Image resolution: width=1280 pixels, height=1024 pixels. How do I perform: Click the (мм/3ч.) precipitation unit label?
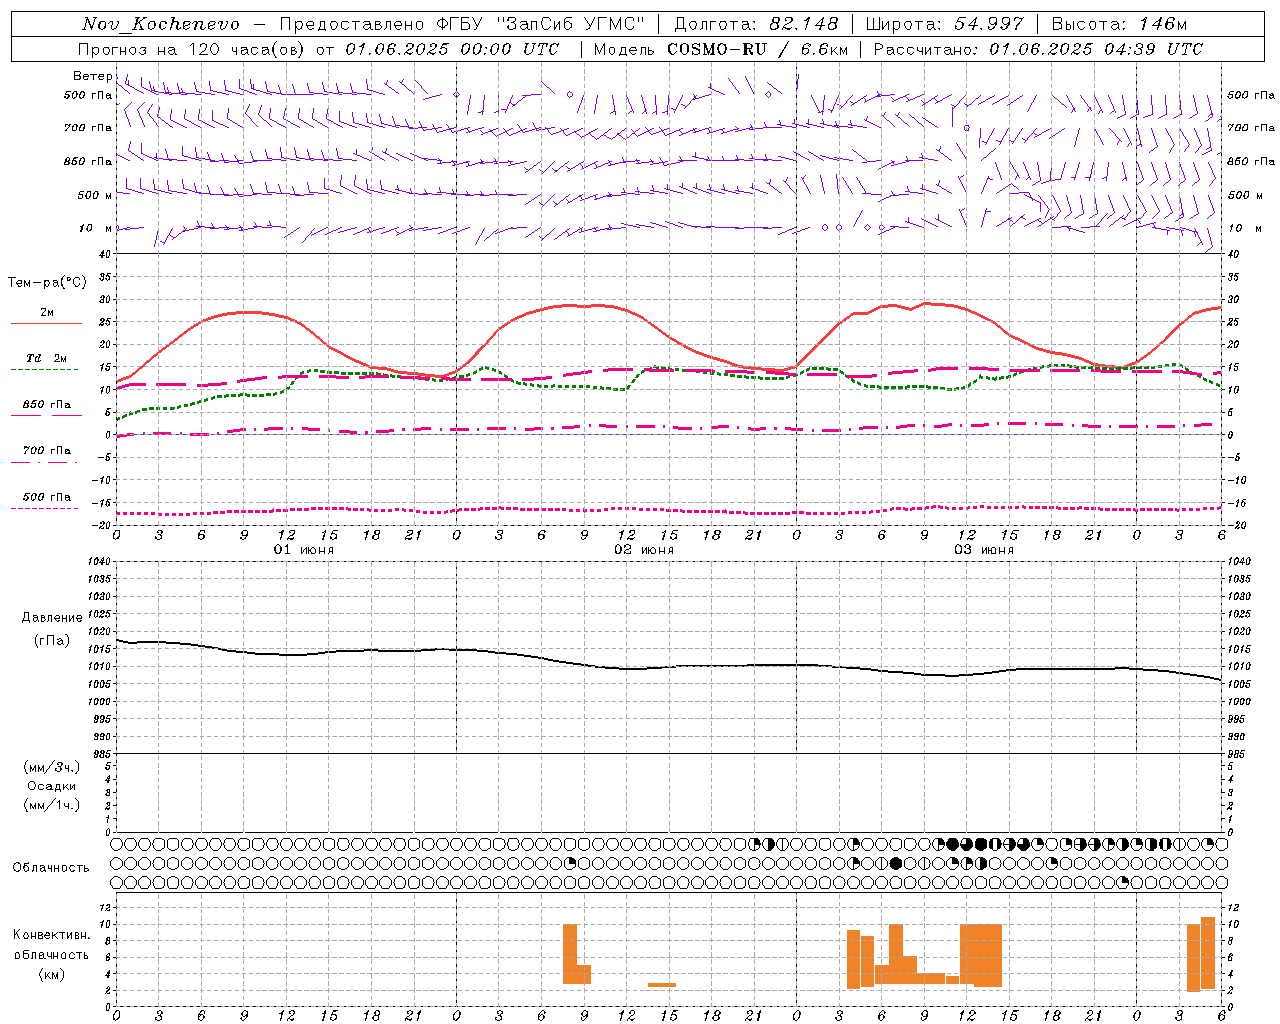coord(52,768)
